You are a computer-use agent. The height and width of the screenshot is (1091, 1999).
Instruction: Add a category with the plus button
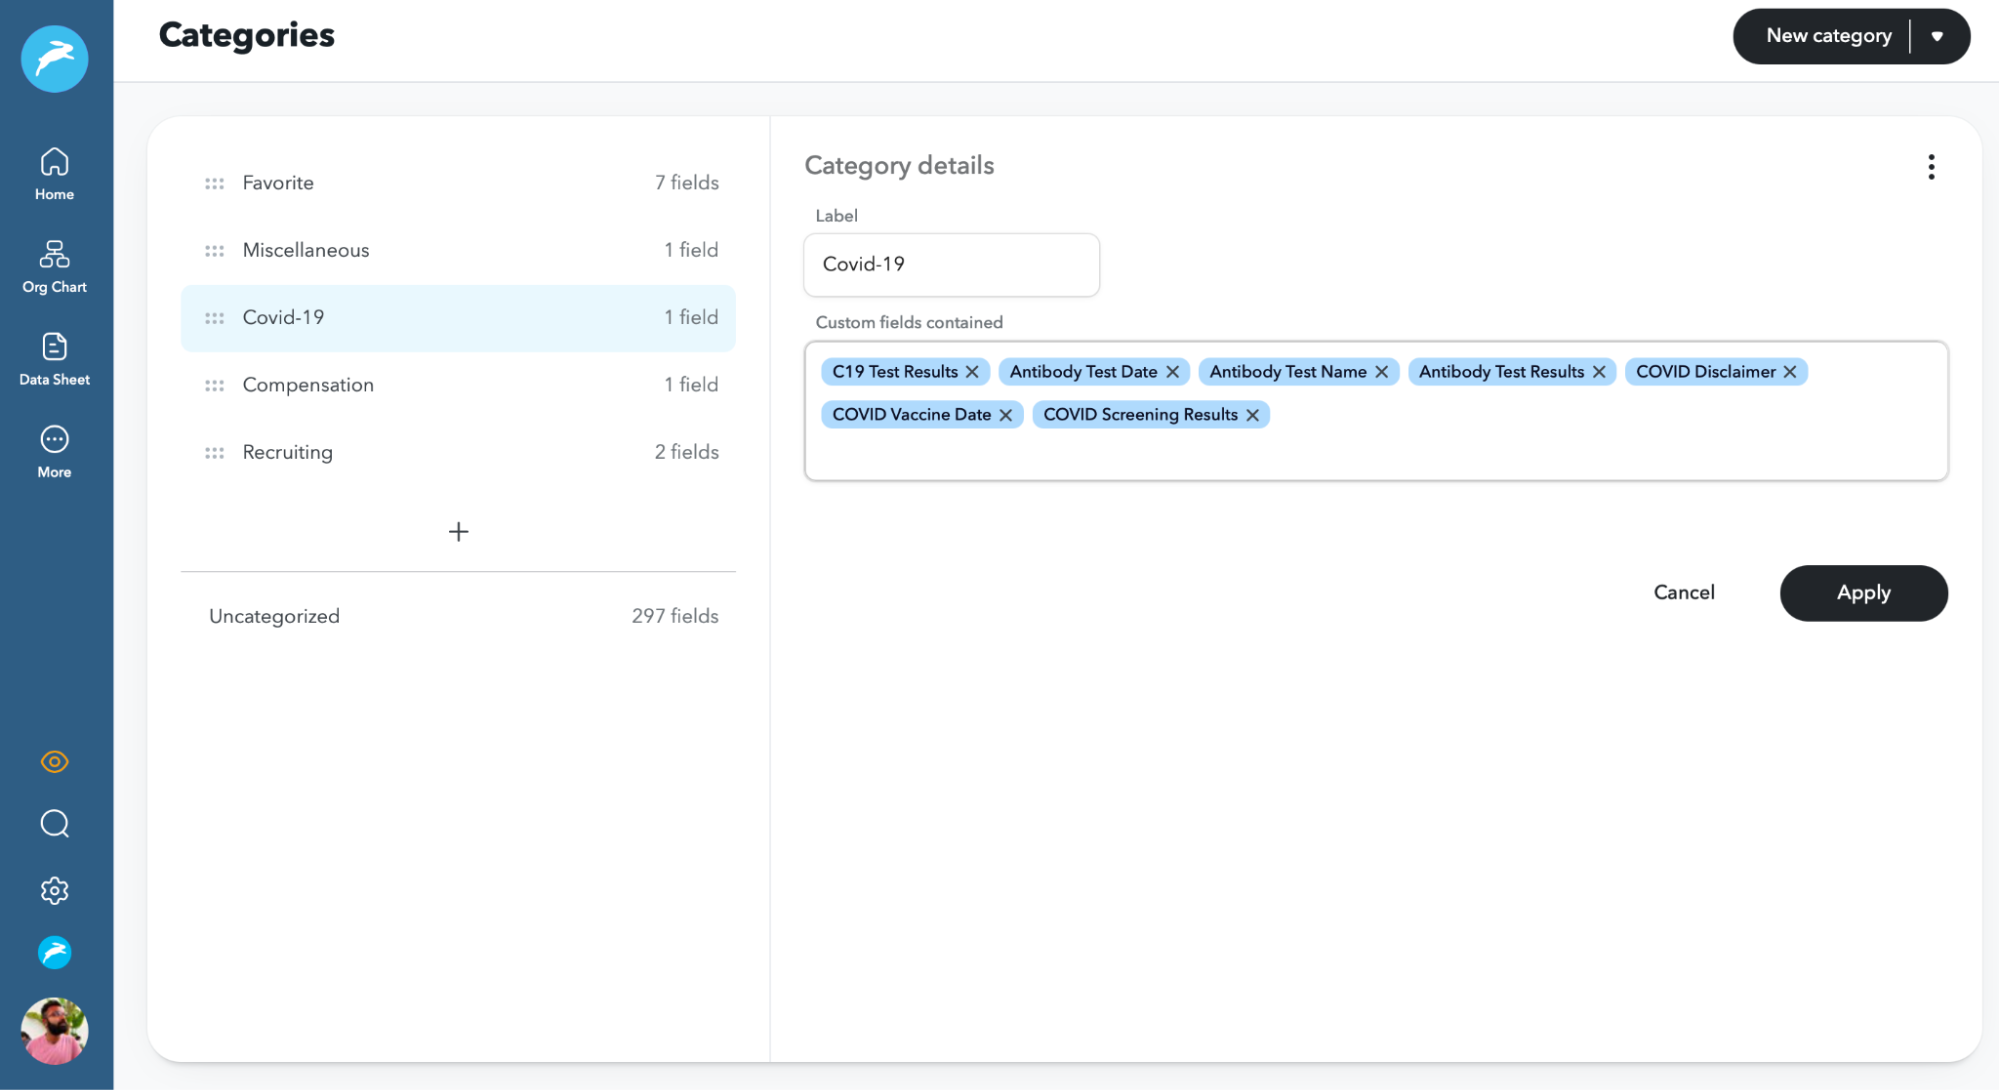pos(457,531)
